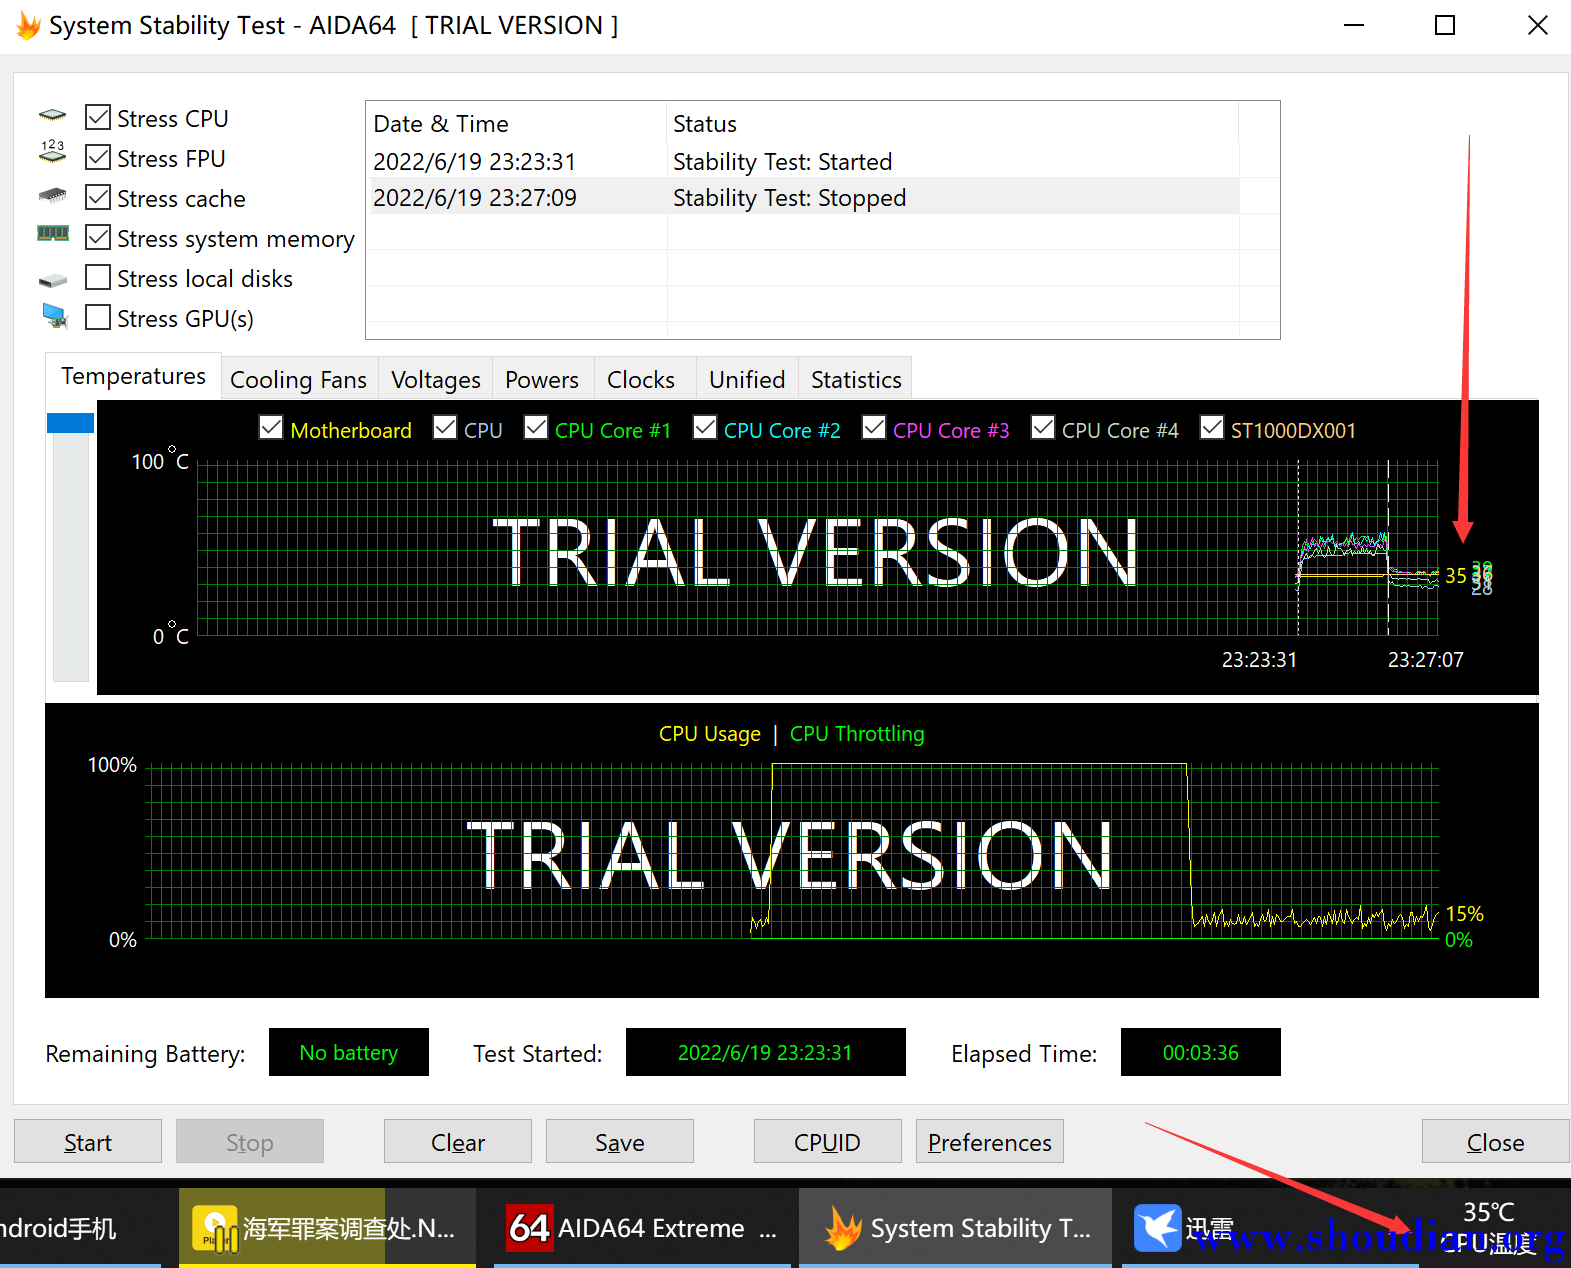
Task: Minimize the System Stability Test window
Action: click(x=1354, y=26)
